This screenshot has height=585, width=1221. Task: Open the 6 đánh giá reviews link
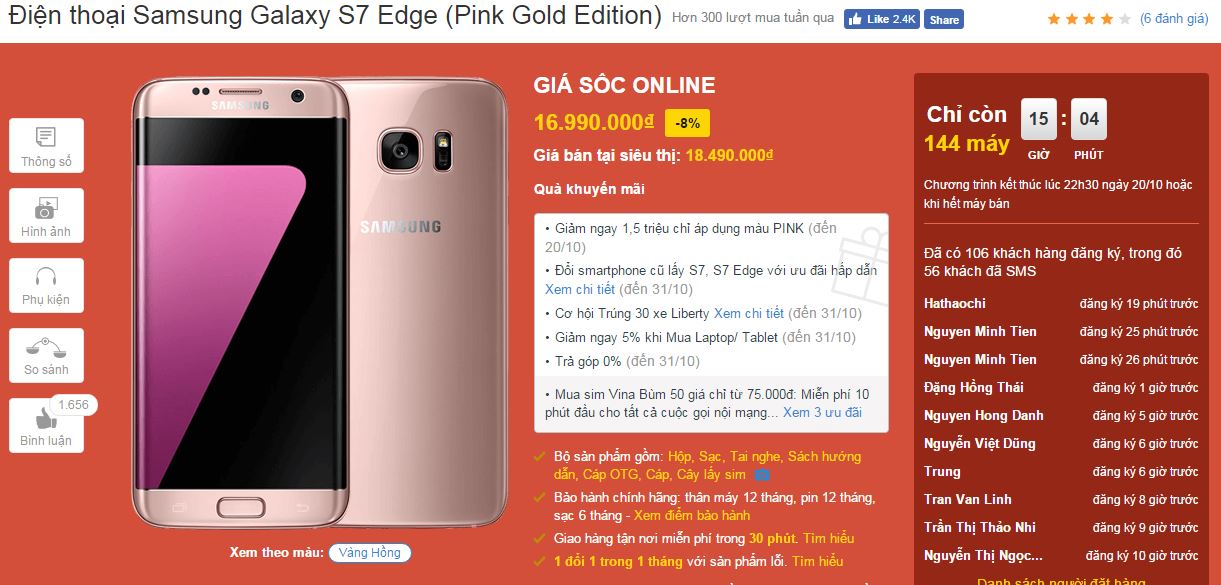[1174, 19]
